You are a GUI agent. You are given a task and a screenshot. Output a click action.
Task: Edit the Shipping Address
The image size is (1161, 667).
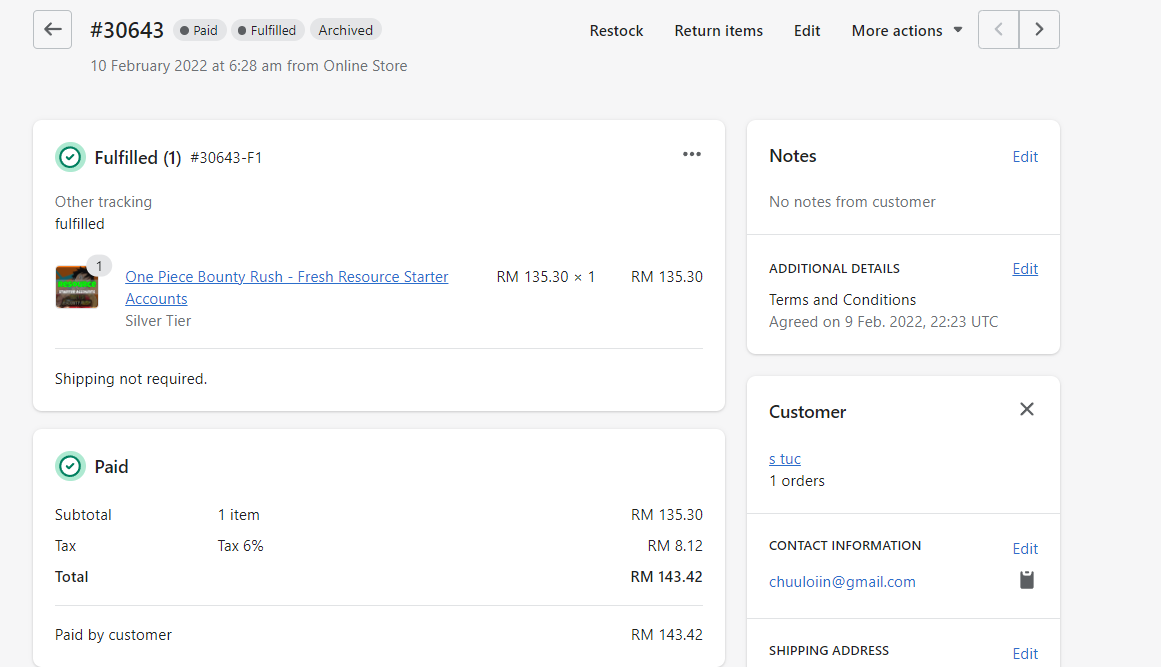point(1025,654)
